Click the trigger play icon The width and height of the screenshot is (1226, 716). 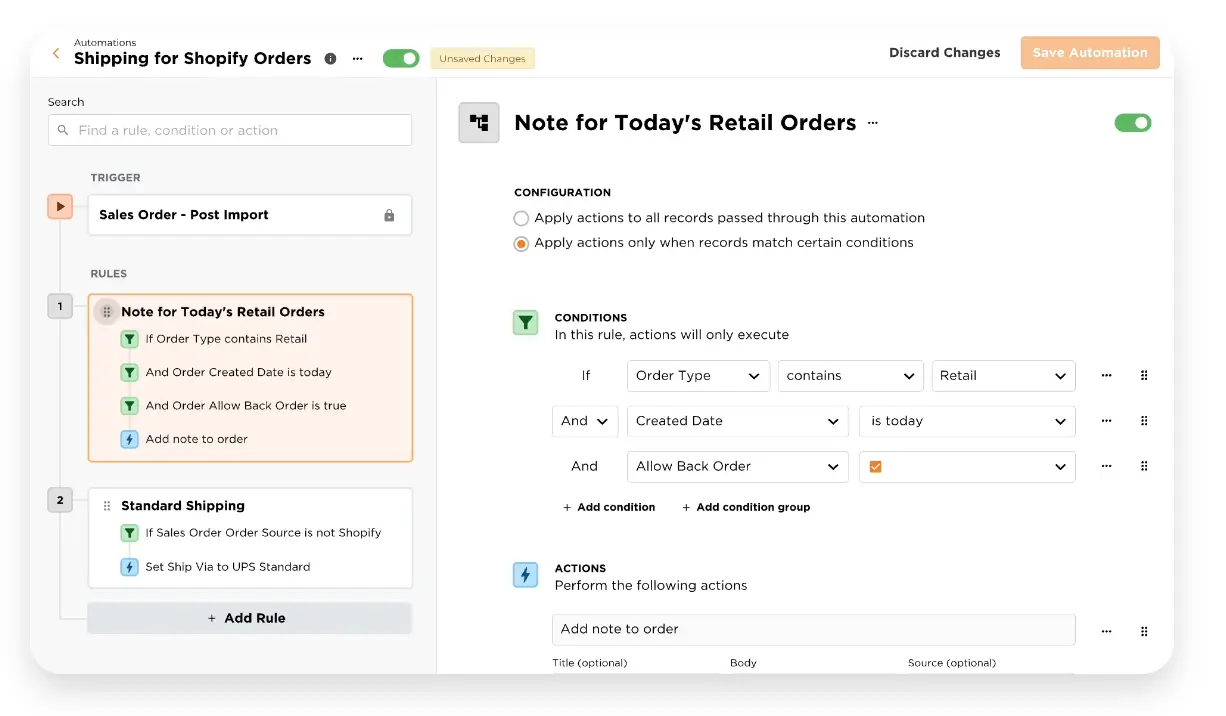[x=61, y=207]
